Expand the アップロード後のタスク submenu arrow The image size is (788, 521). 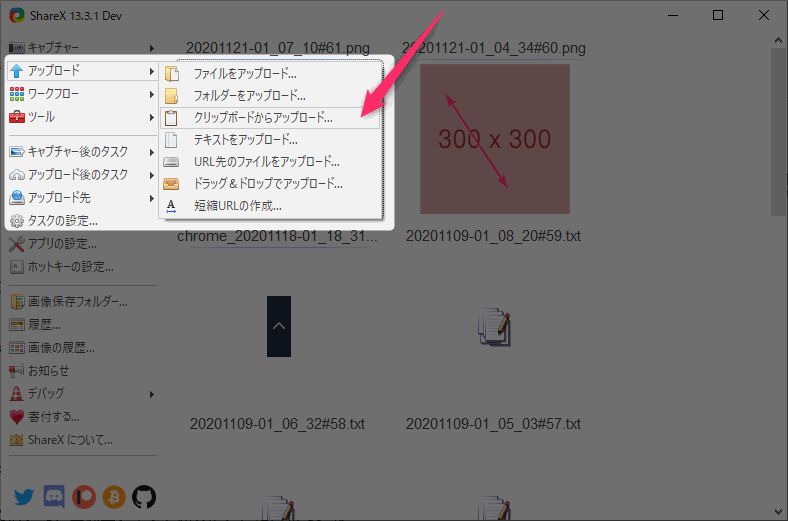click(151, 175)
